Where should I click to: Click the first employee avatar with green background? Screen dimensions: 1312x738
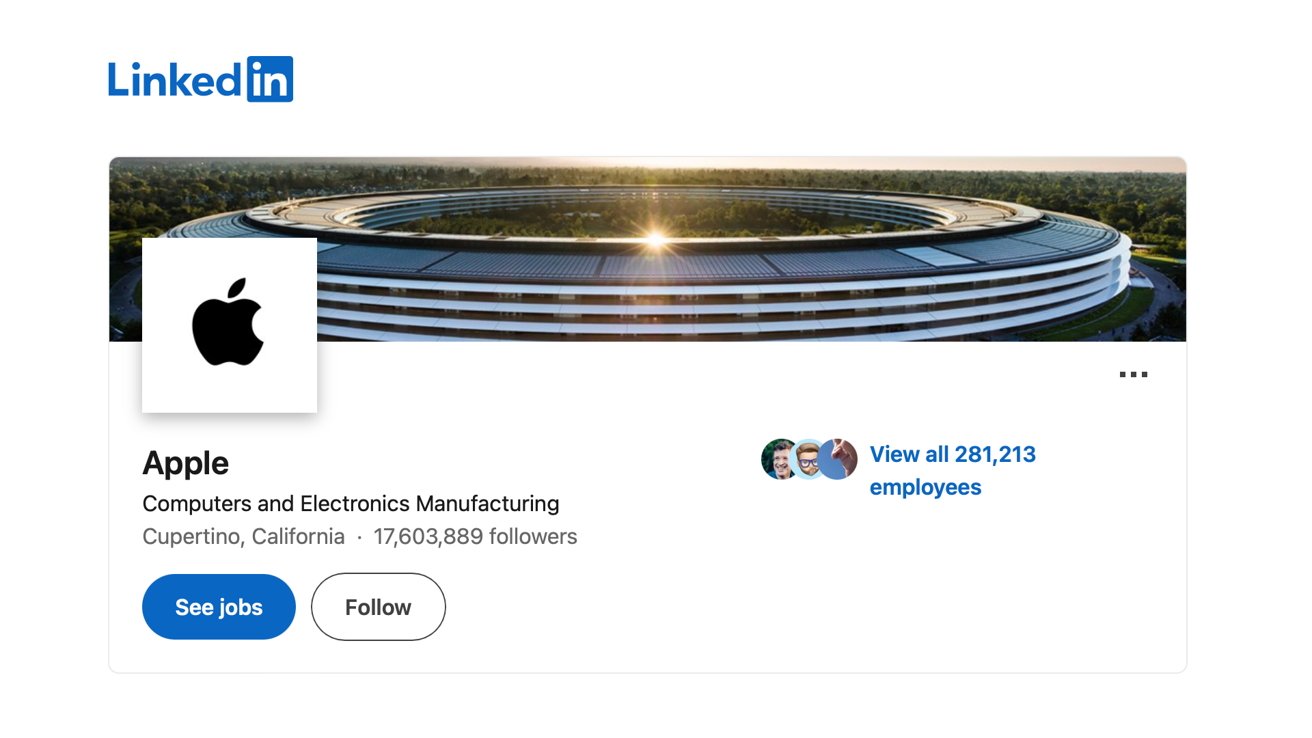coord(778,459)
